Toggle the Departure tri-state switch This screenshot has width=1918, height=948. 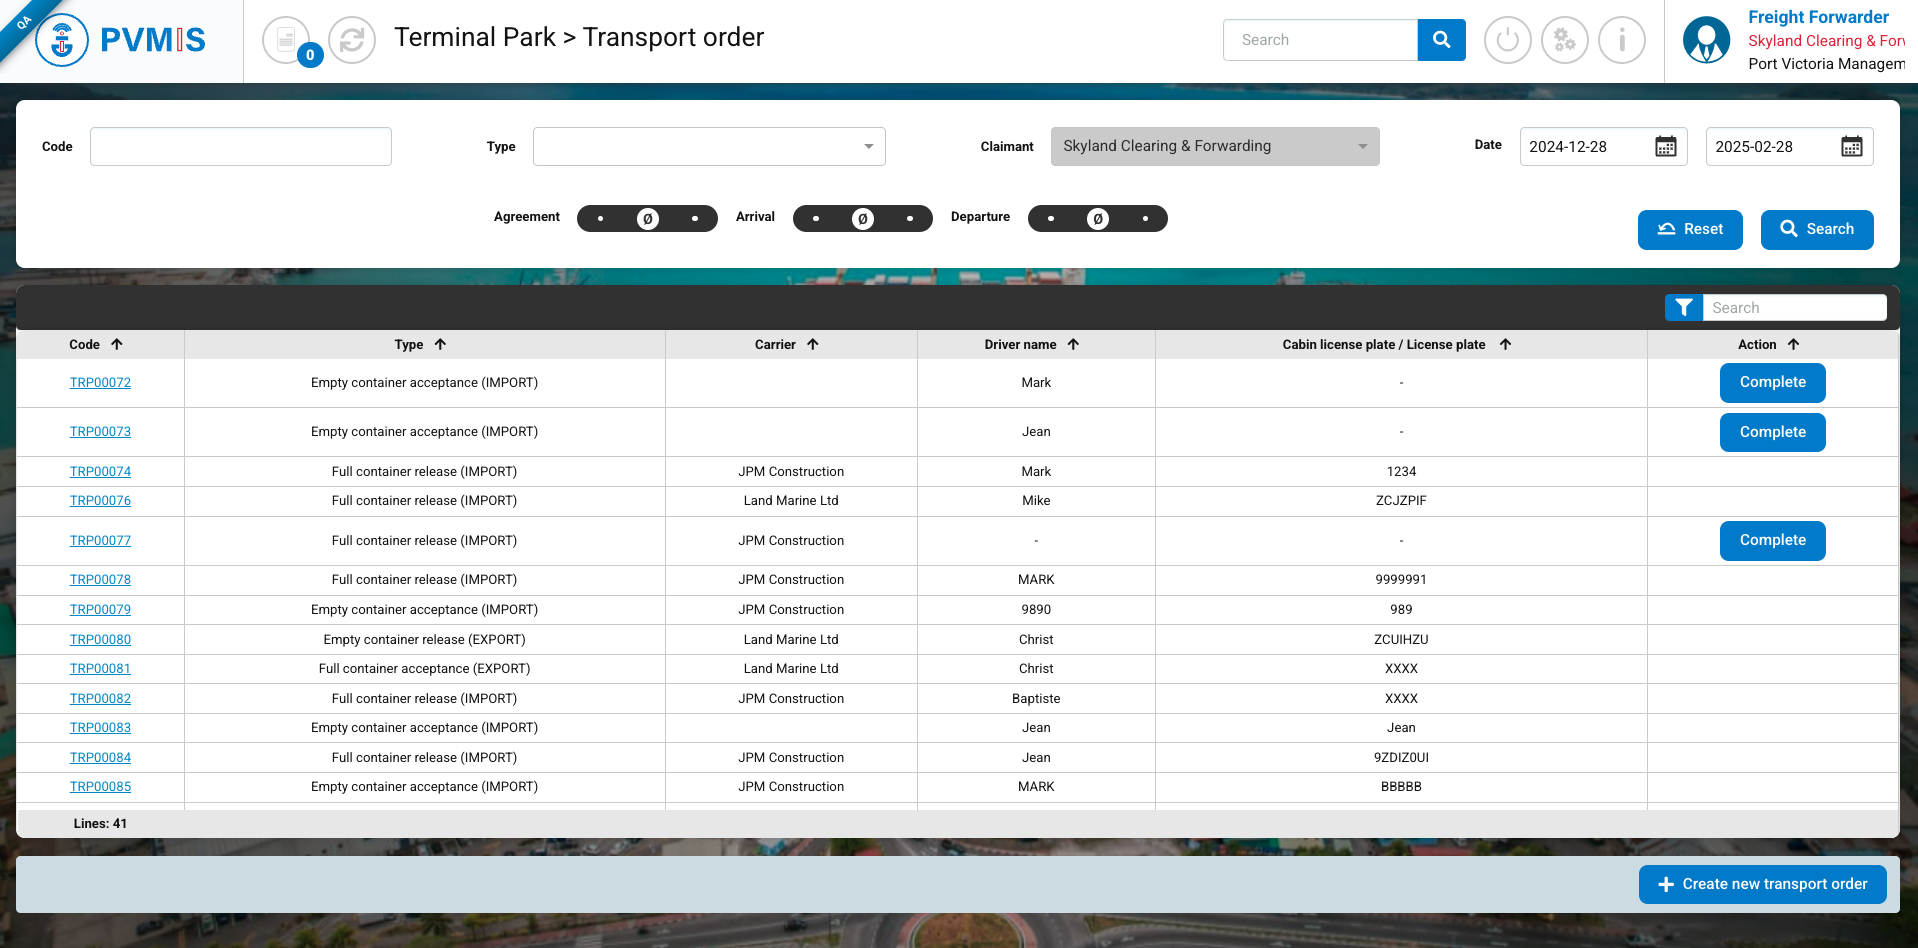pyautogui.click(x=1097, y=218)
